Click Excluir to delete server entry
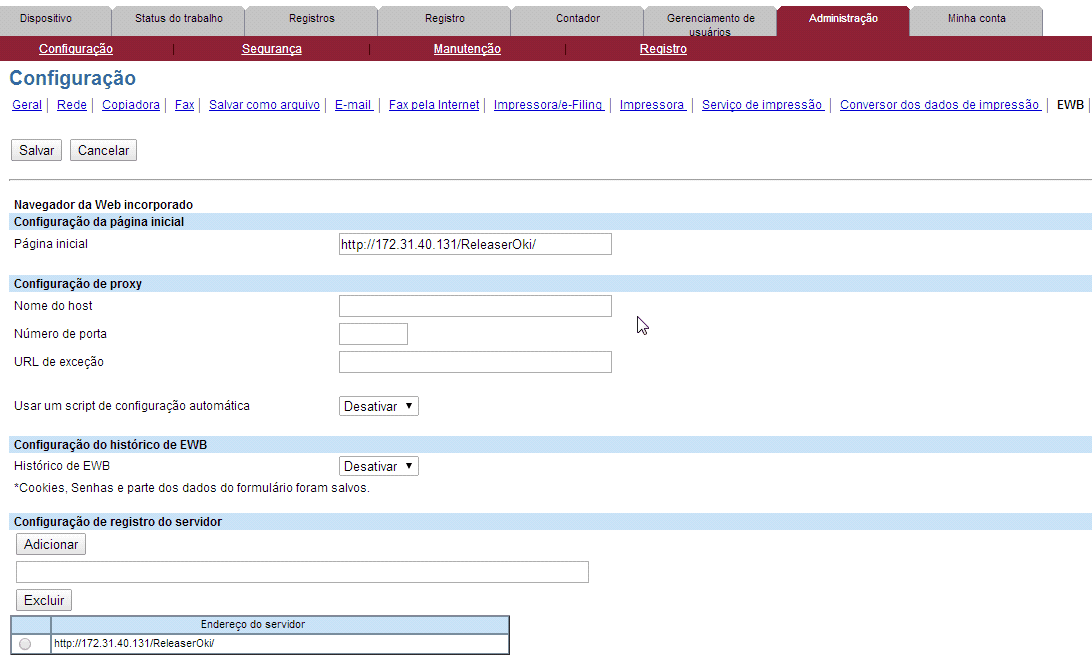1092x661 pixels. point(44,600)
